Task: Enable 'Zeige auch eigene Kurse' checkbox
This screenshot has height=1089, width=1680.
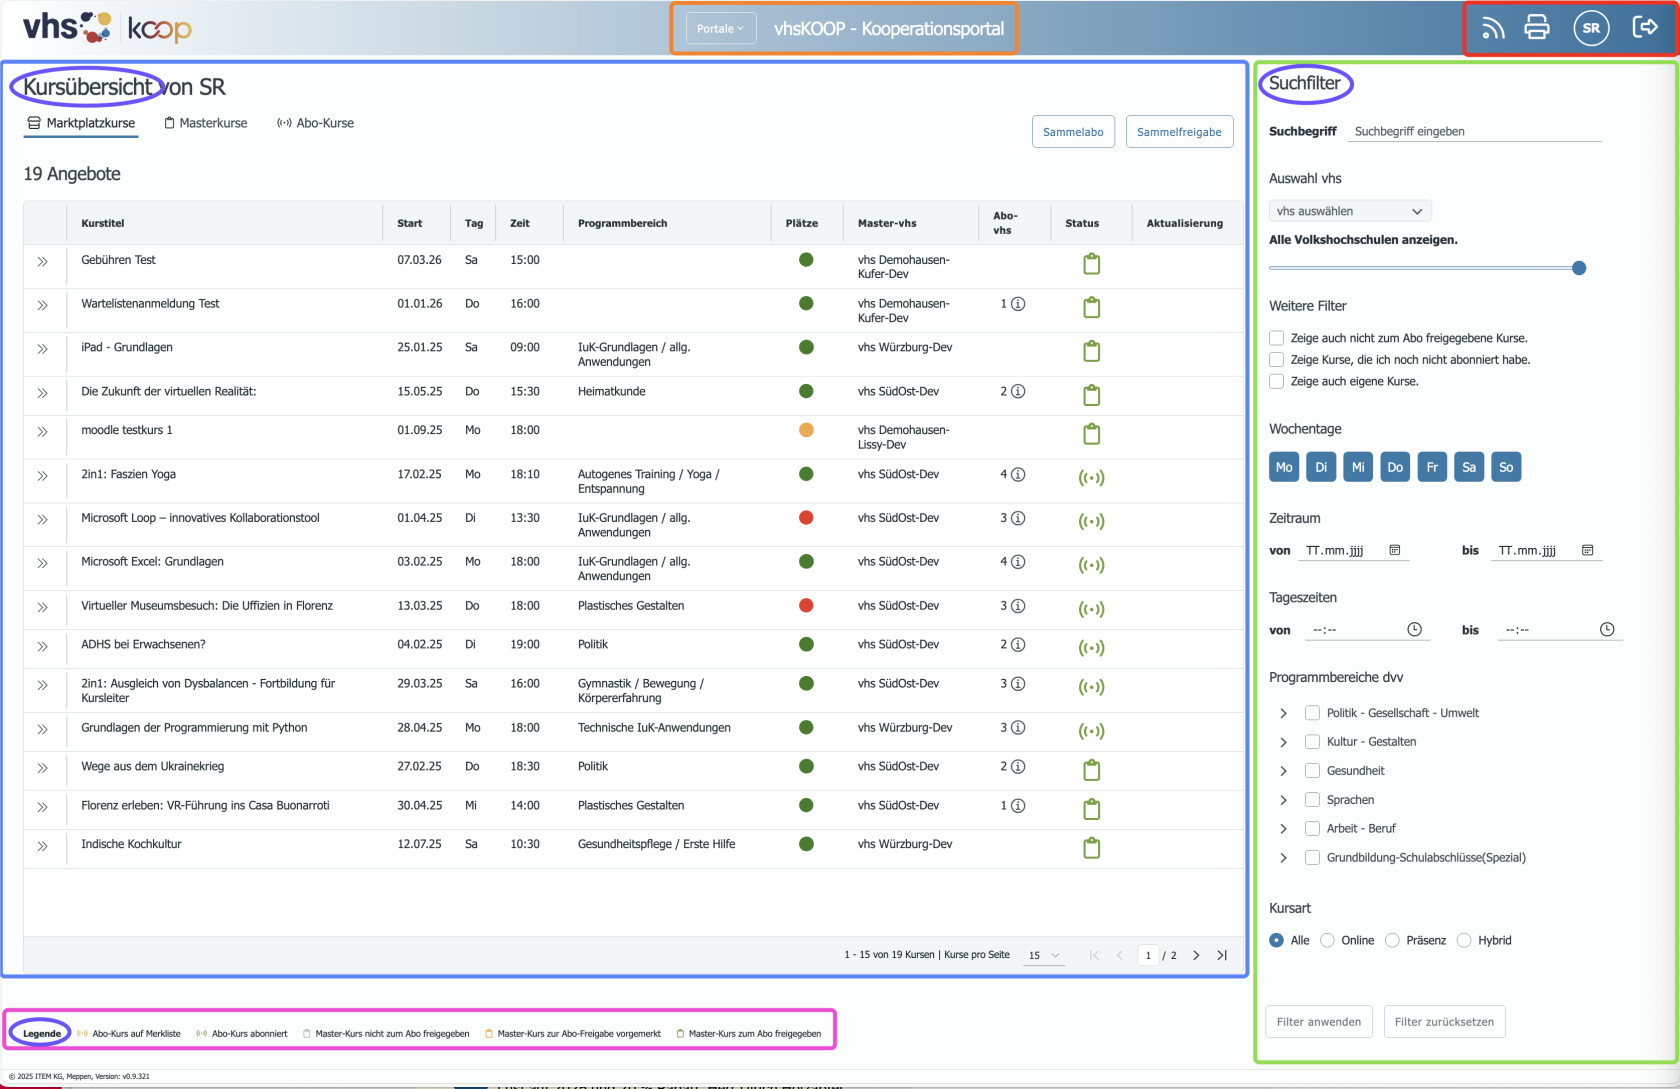Action: 1276,381
